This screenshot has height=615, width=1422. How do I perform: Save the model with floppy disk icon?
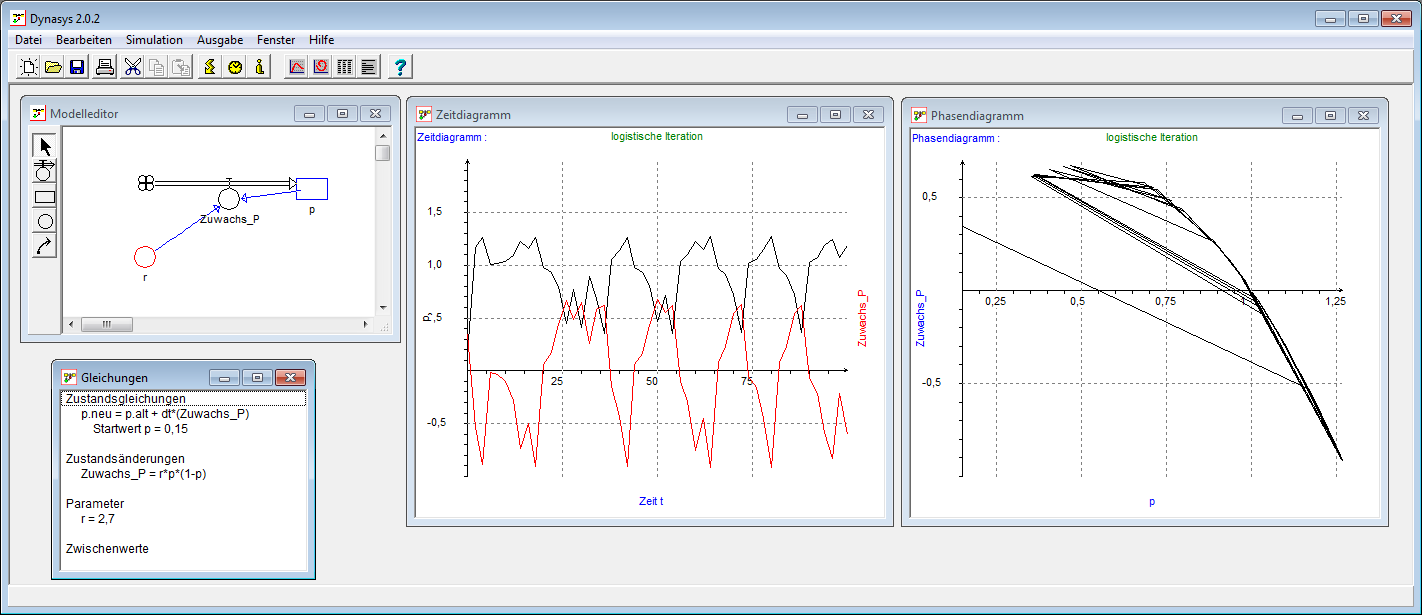coord(77,67)
